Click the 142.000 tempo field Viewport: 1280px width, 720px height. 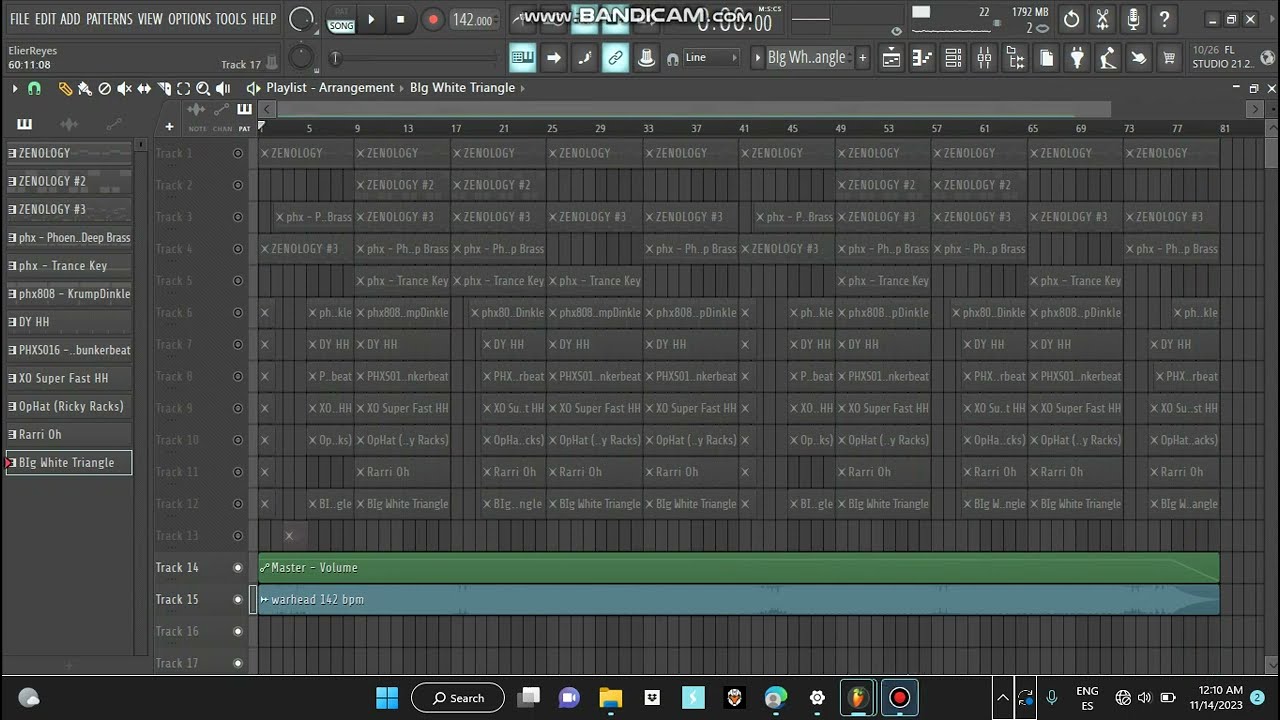[472, 20]
